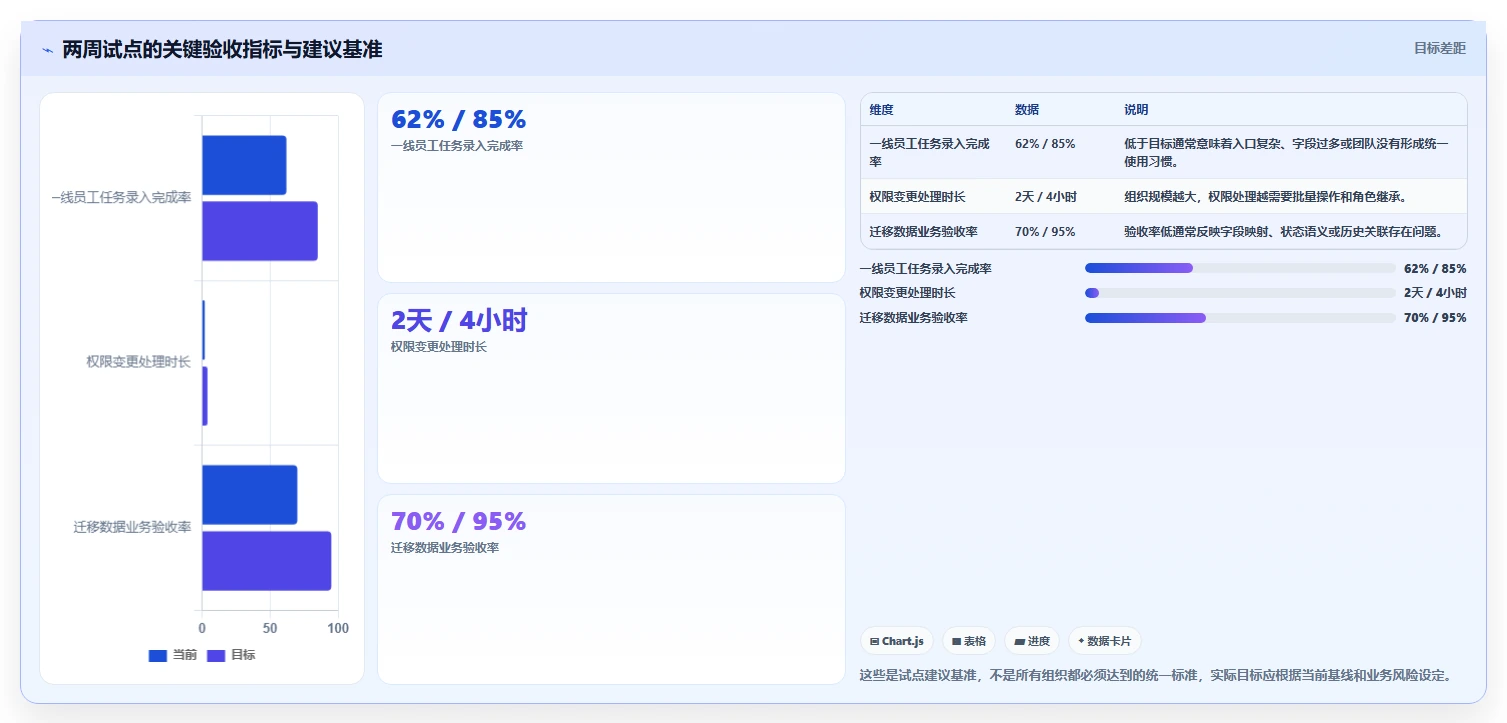Click the target bar for 一线员工任务录入完成率
This screenshot has width=1507, height=723.
pos(260,231)
